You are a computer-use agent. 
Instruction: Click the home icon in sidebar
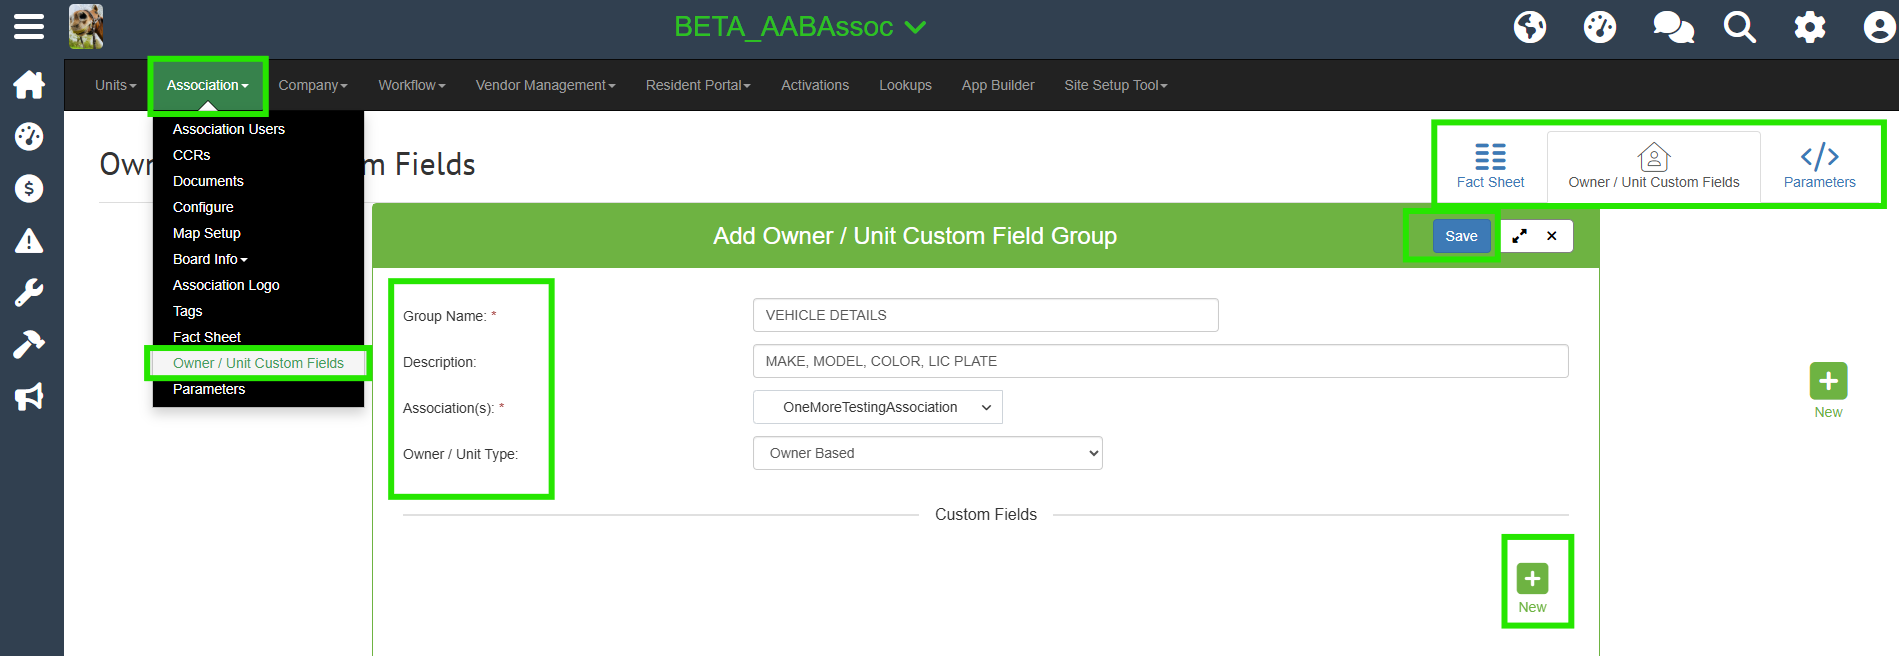point(29,85)
